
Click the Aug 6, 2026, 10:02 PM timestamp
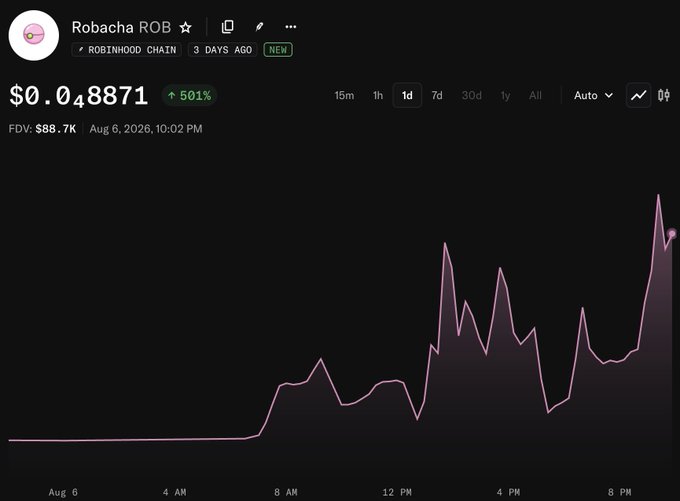click(x=146, y=129)
